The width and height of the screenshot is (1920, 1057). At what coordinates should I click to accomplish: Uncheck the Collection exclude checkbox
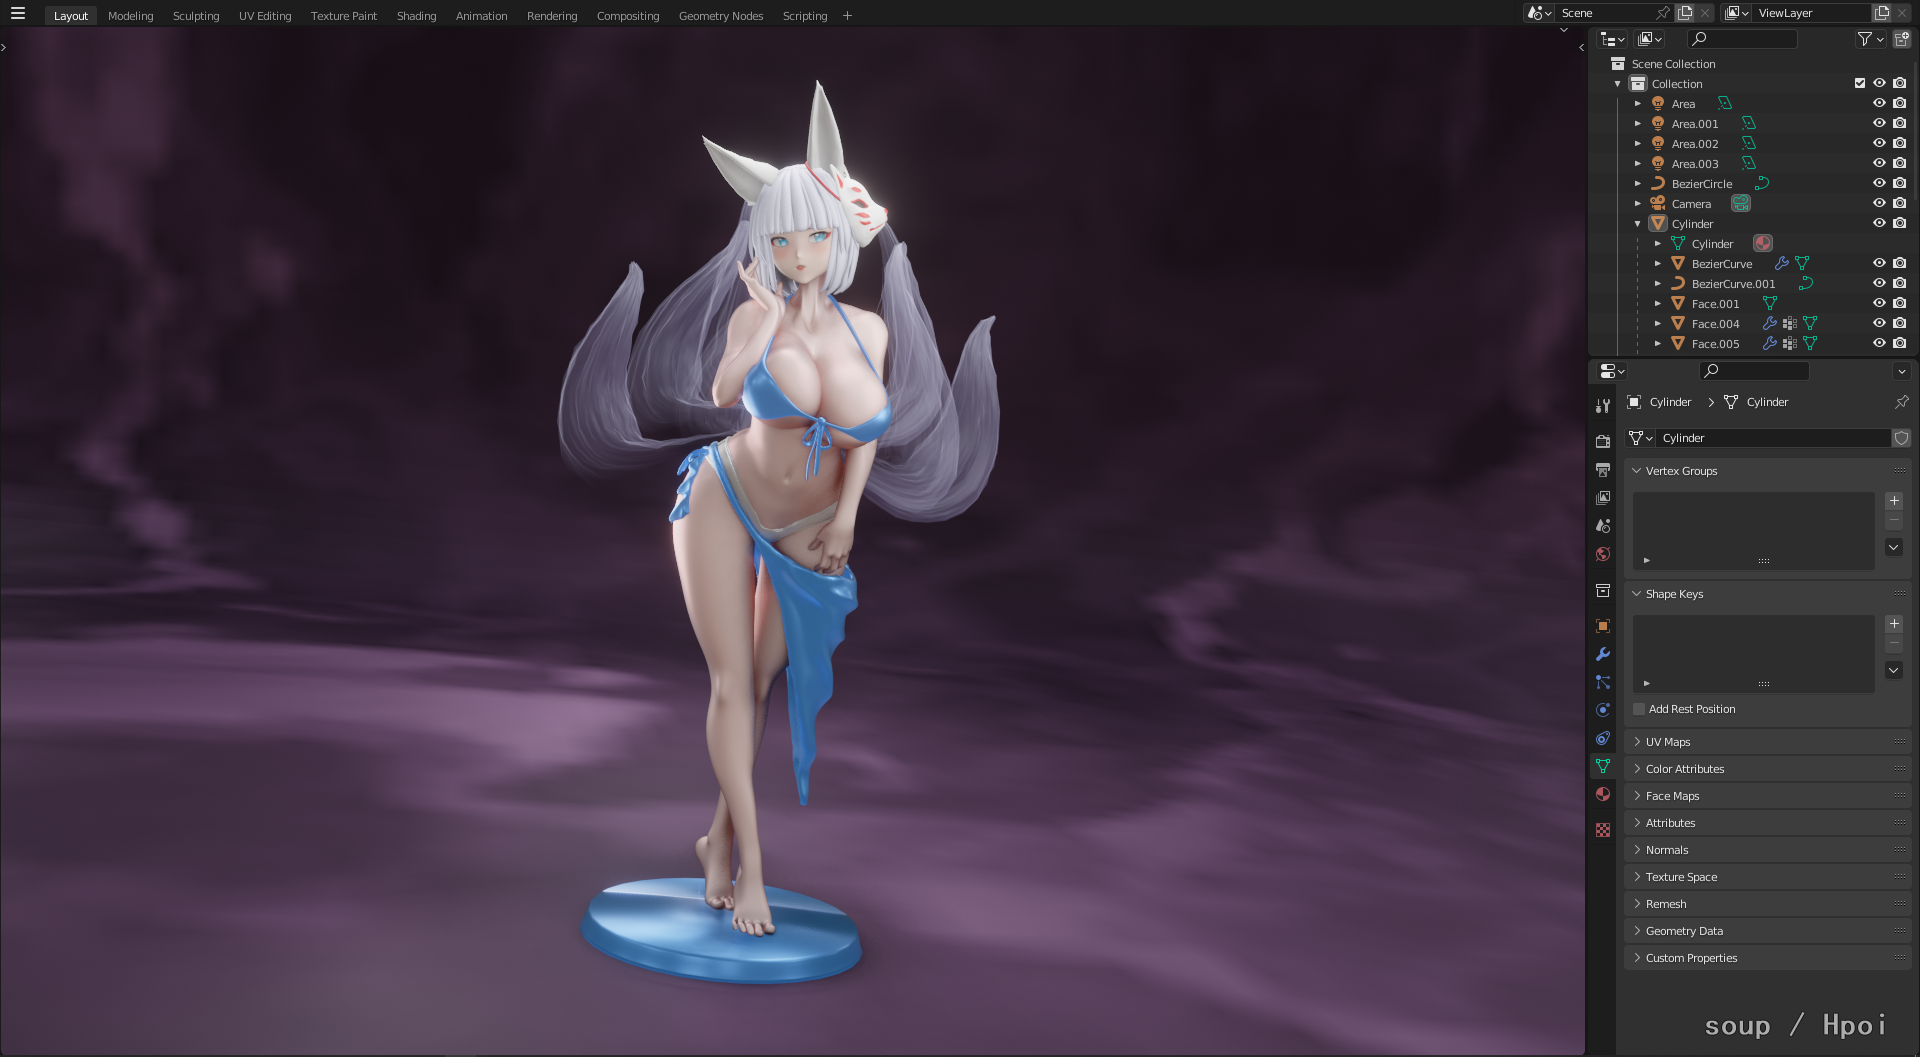tap(1860, 83)
